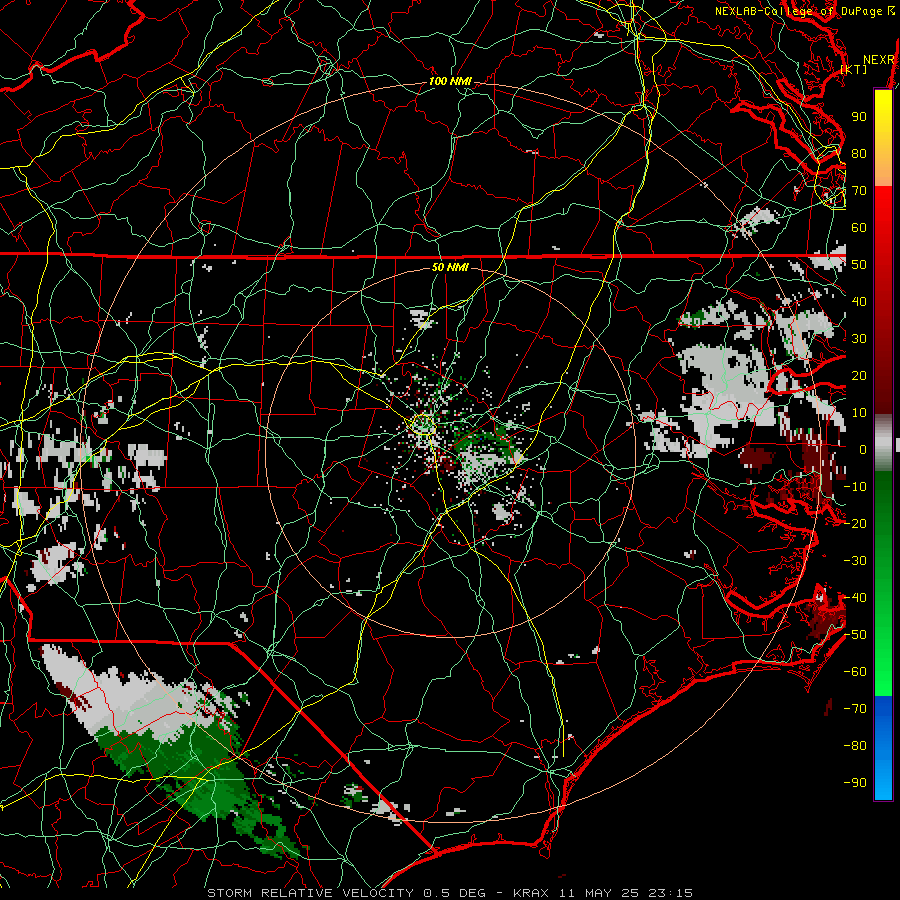Screen dimensions: 900x900
Task: Click the 100 NMI range ring label
Action: click(x=450, y=82)
